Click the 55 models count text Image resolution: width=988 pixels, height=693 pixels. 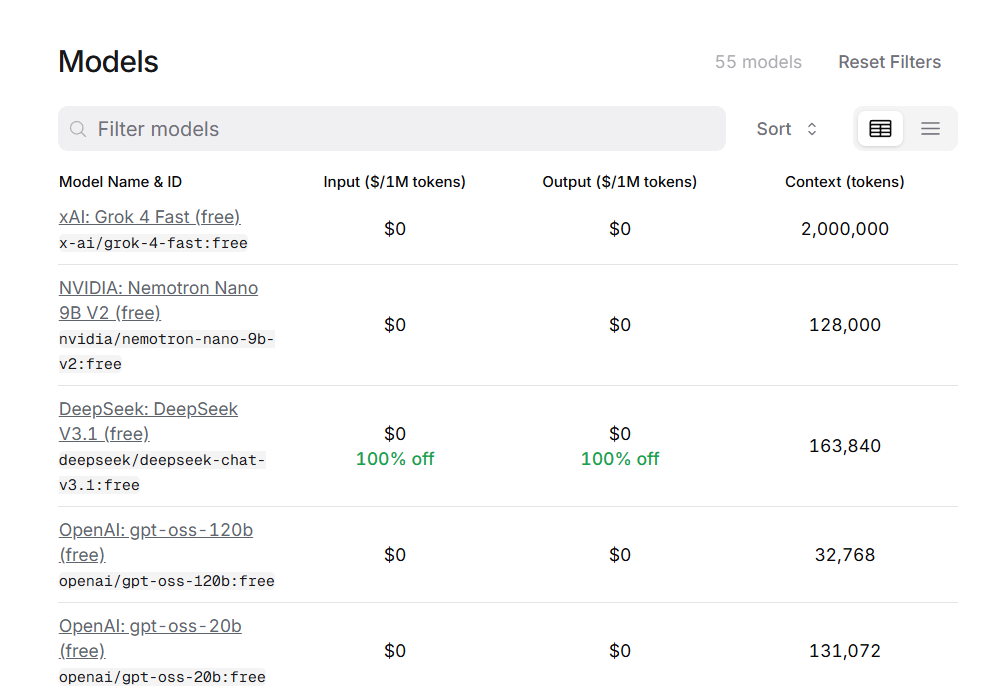758,62
